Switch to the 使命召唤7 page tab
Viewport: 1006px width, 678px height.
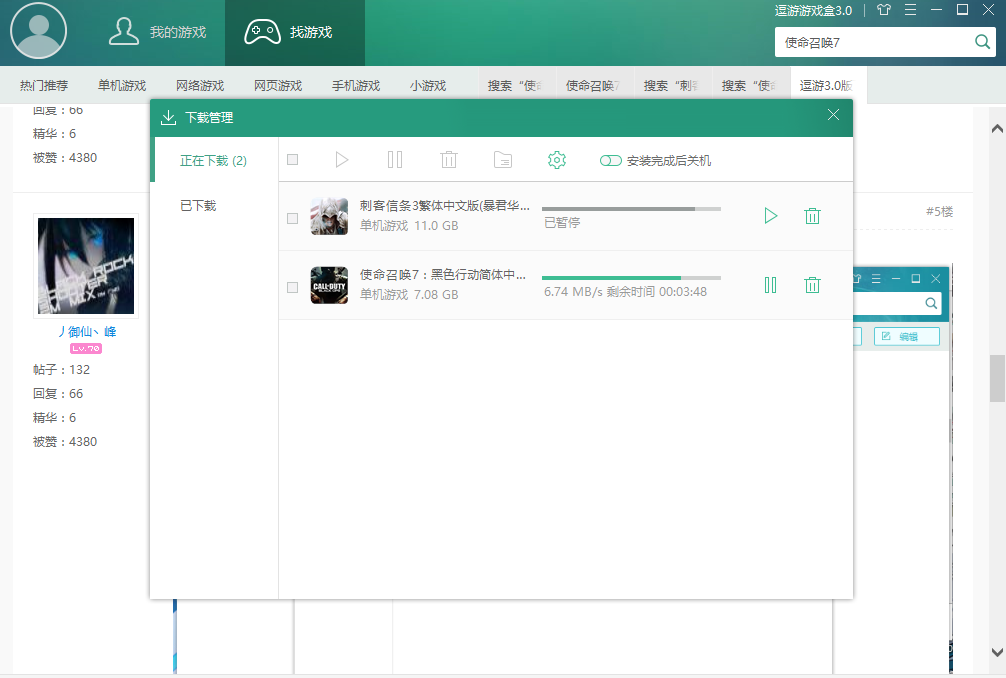(593, 85)
